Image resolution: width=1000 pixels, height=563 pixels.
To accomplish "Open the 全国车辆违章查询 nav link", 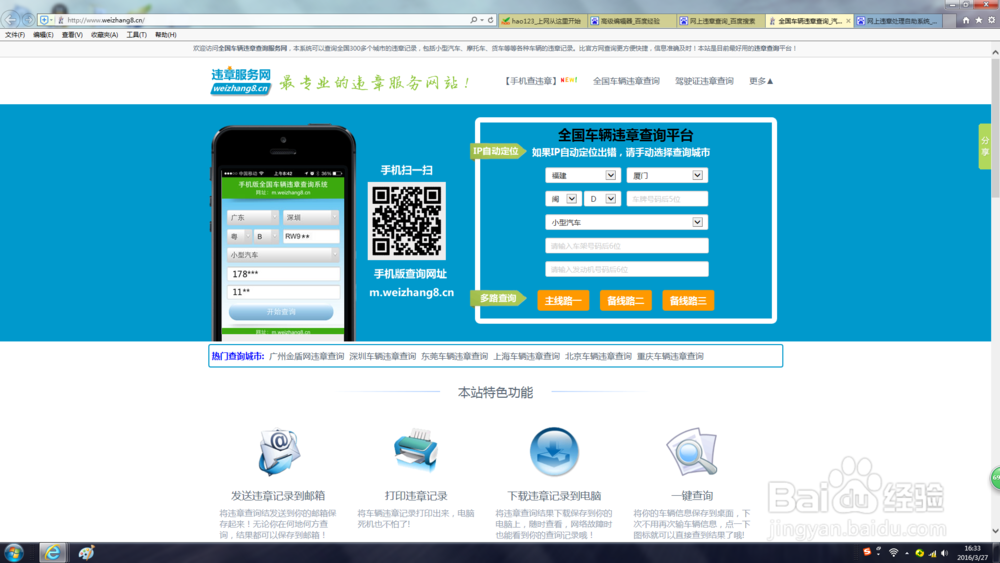I will tap(626, 81).
